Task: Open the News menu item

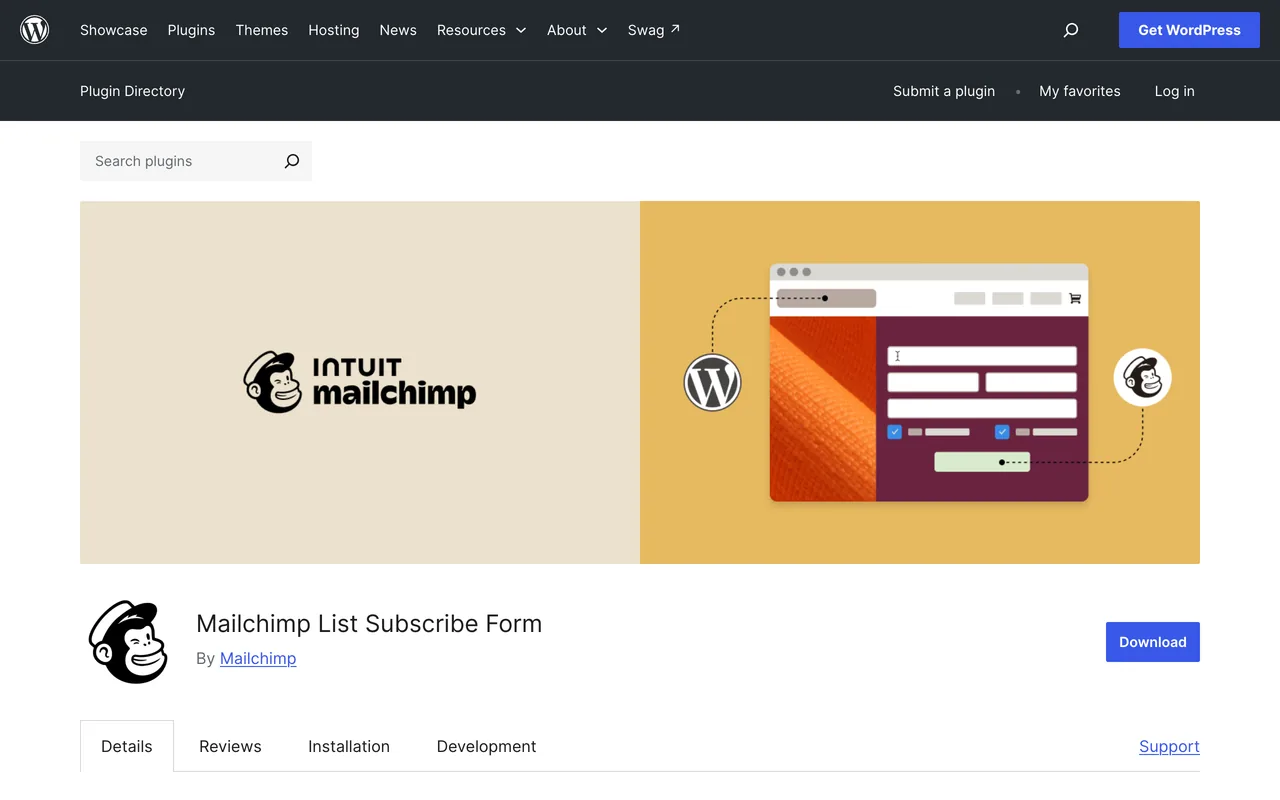Action: pos(398,30)
